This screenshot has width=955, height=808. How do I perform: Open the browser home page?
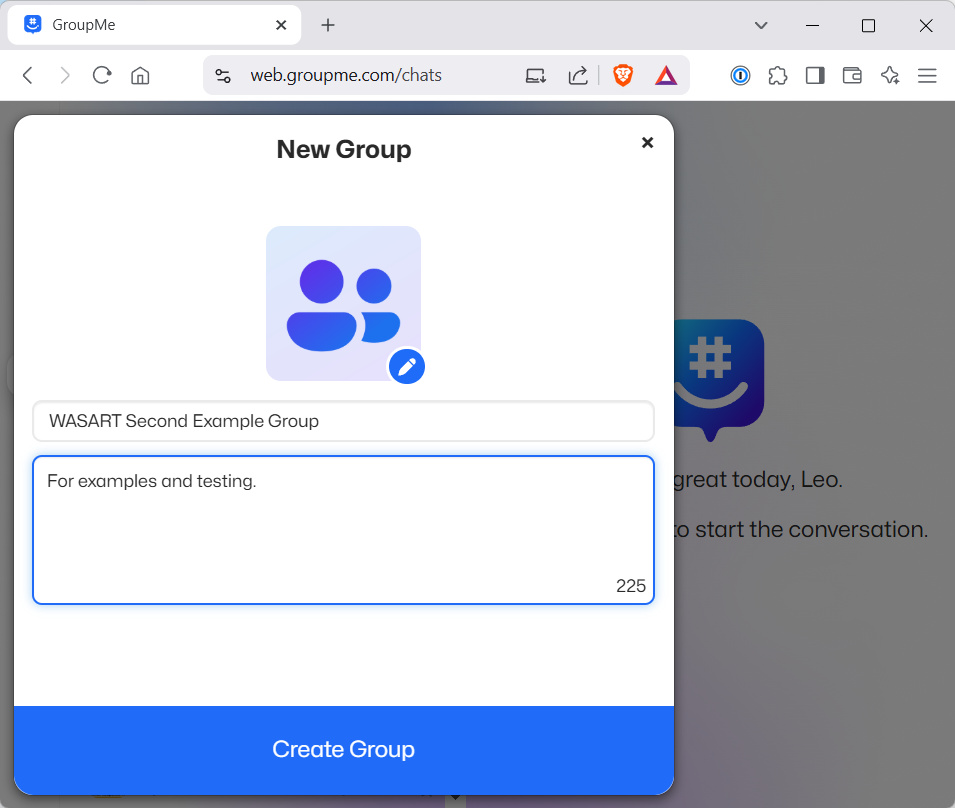[140, 76]
